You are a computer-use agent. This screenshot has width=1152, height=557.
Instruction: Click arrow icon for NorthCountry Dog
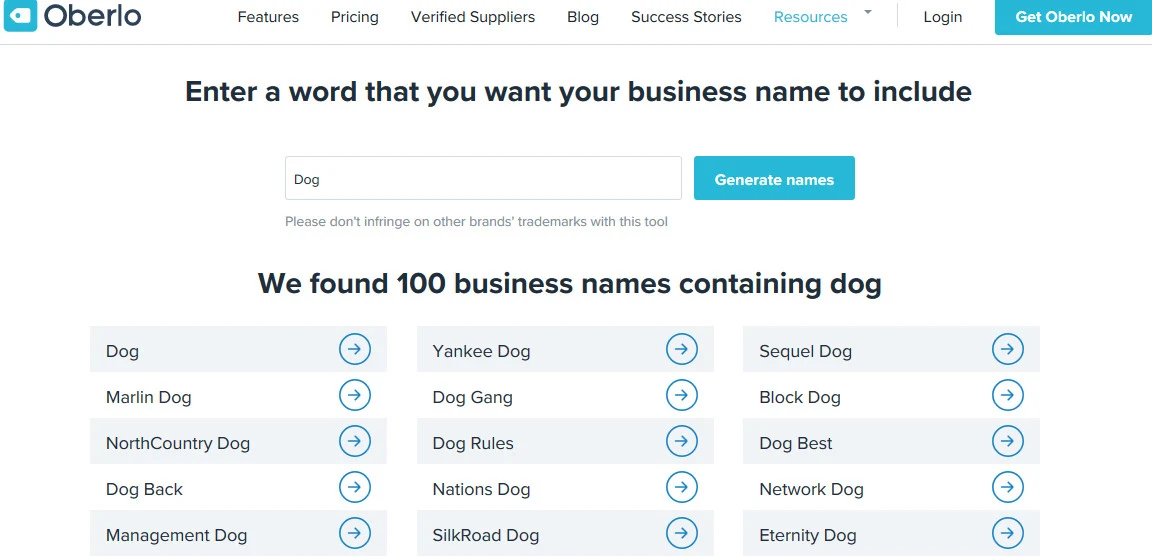pyautogui.click(x=354, y=442)
